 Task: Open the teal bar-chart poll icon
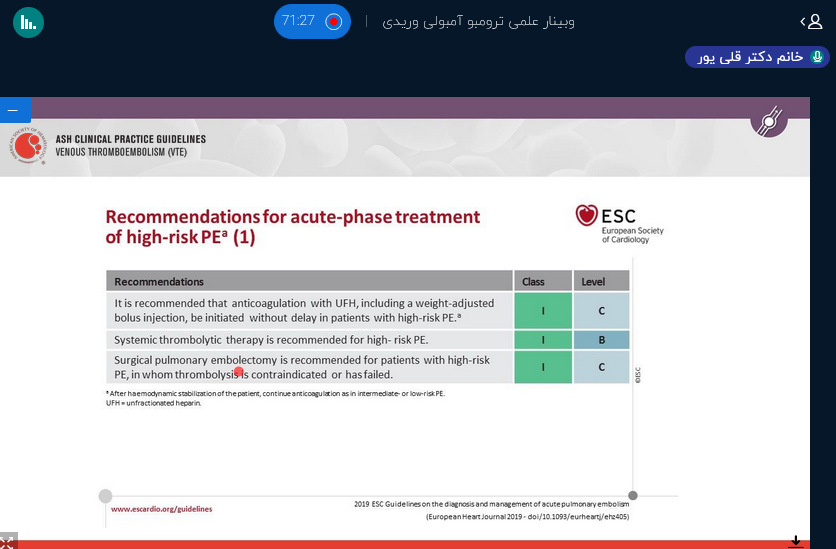[x=28, y=22]
